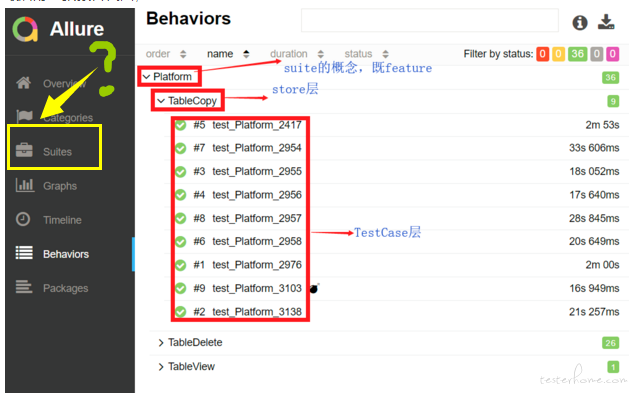Open the Overview home icon

click(x=23, y=83)
